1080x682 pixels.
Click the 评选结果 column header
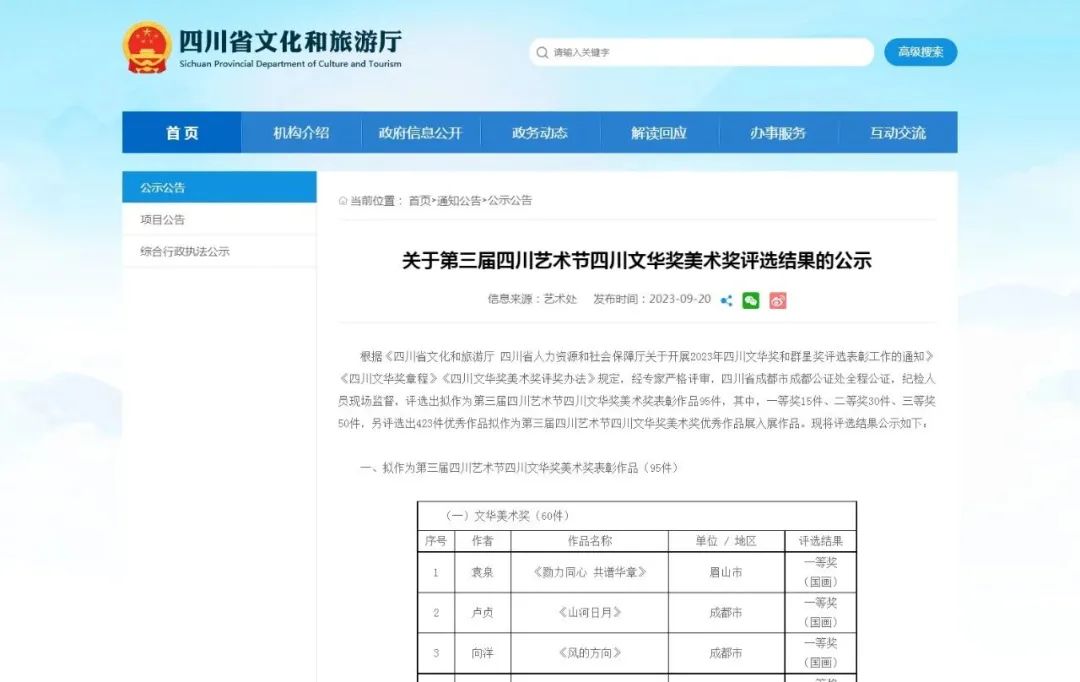point(820,541)
